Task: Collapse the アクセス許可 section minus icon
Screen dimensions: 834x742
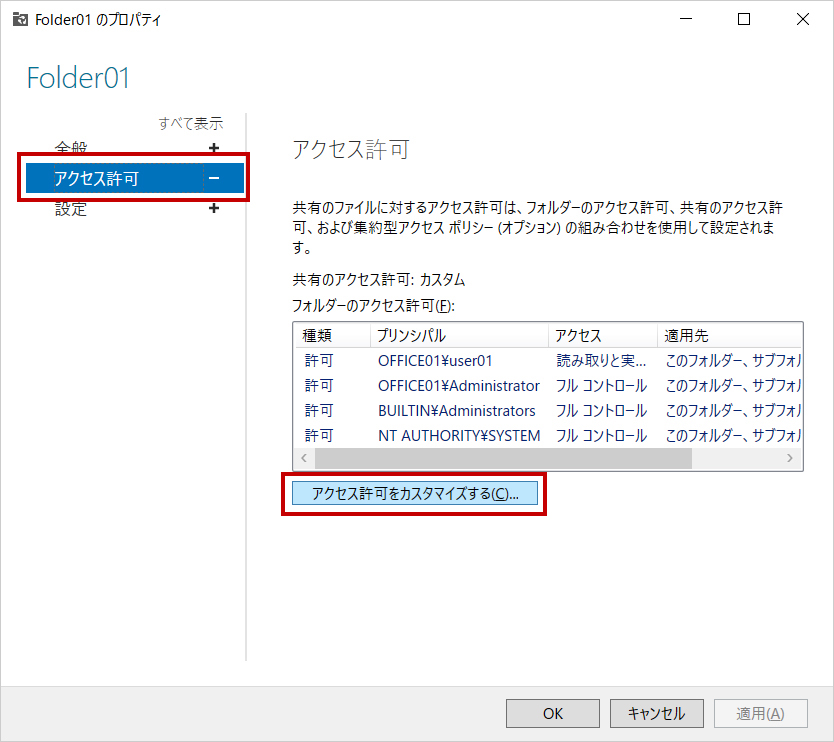Action: 213,179
